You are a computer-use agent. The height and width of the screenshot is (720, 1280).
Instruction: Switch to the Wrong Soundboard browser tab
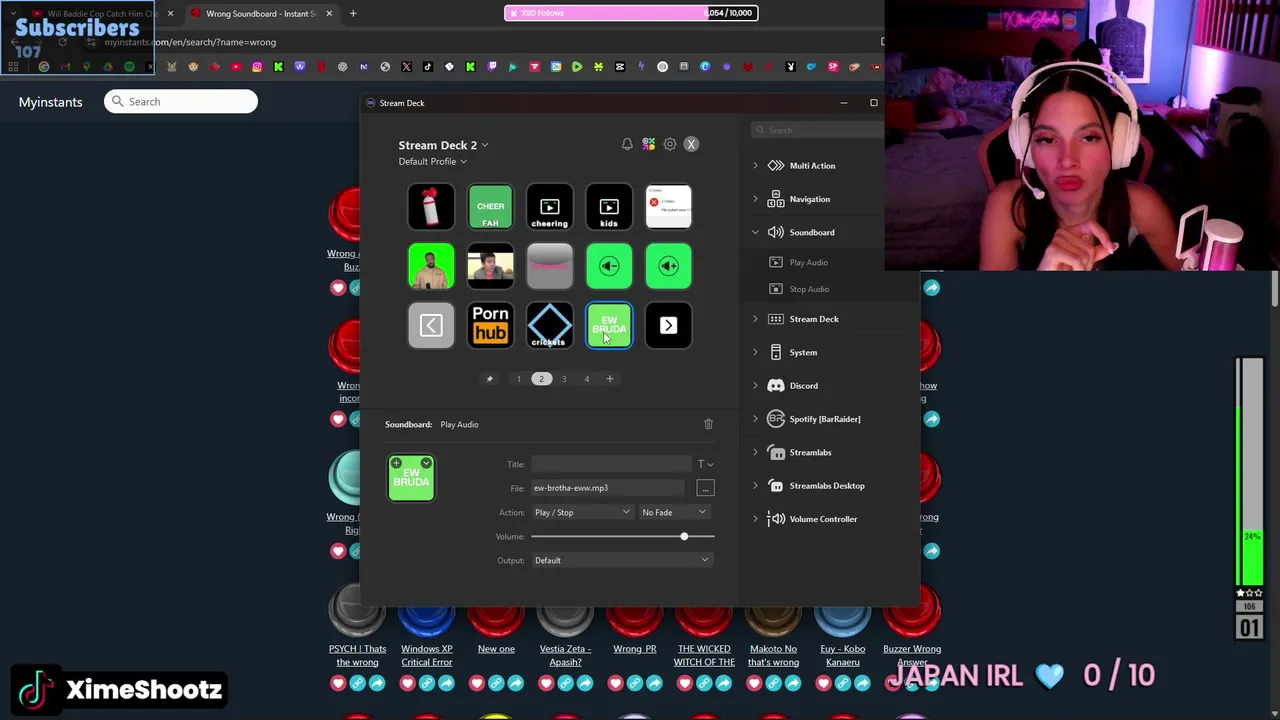coord(260,14)
